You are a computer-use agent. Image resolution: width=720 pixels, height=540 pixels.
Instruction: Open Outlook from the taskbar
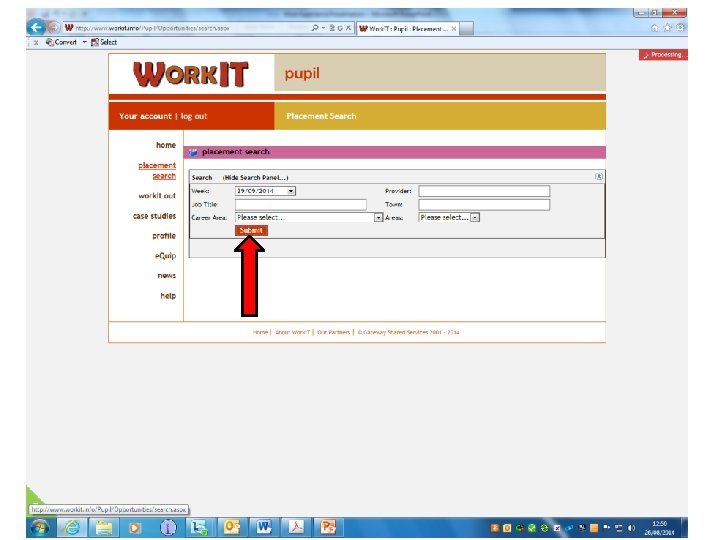click(232, 527)
